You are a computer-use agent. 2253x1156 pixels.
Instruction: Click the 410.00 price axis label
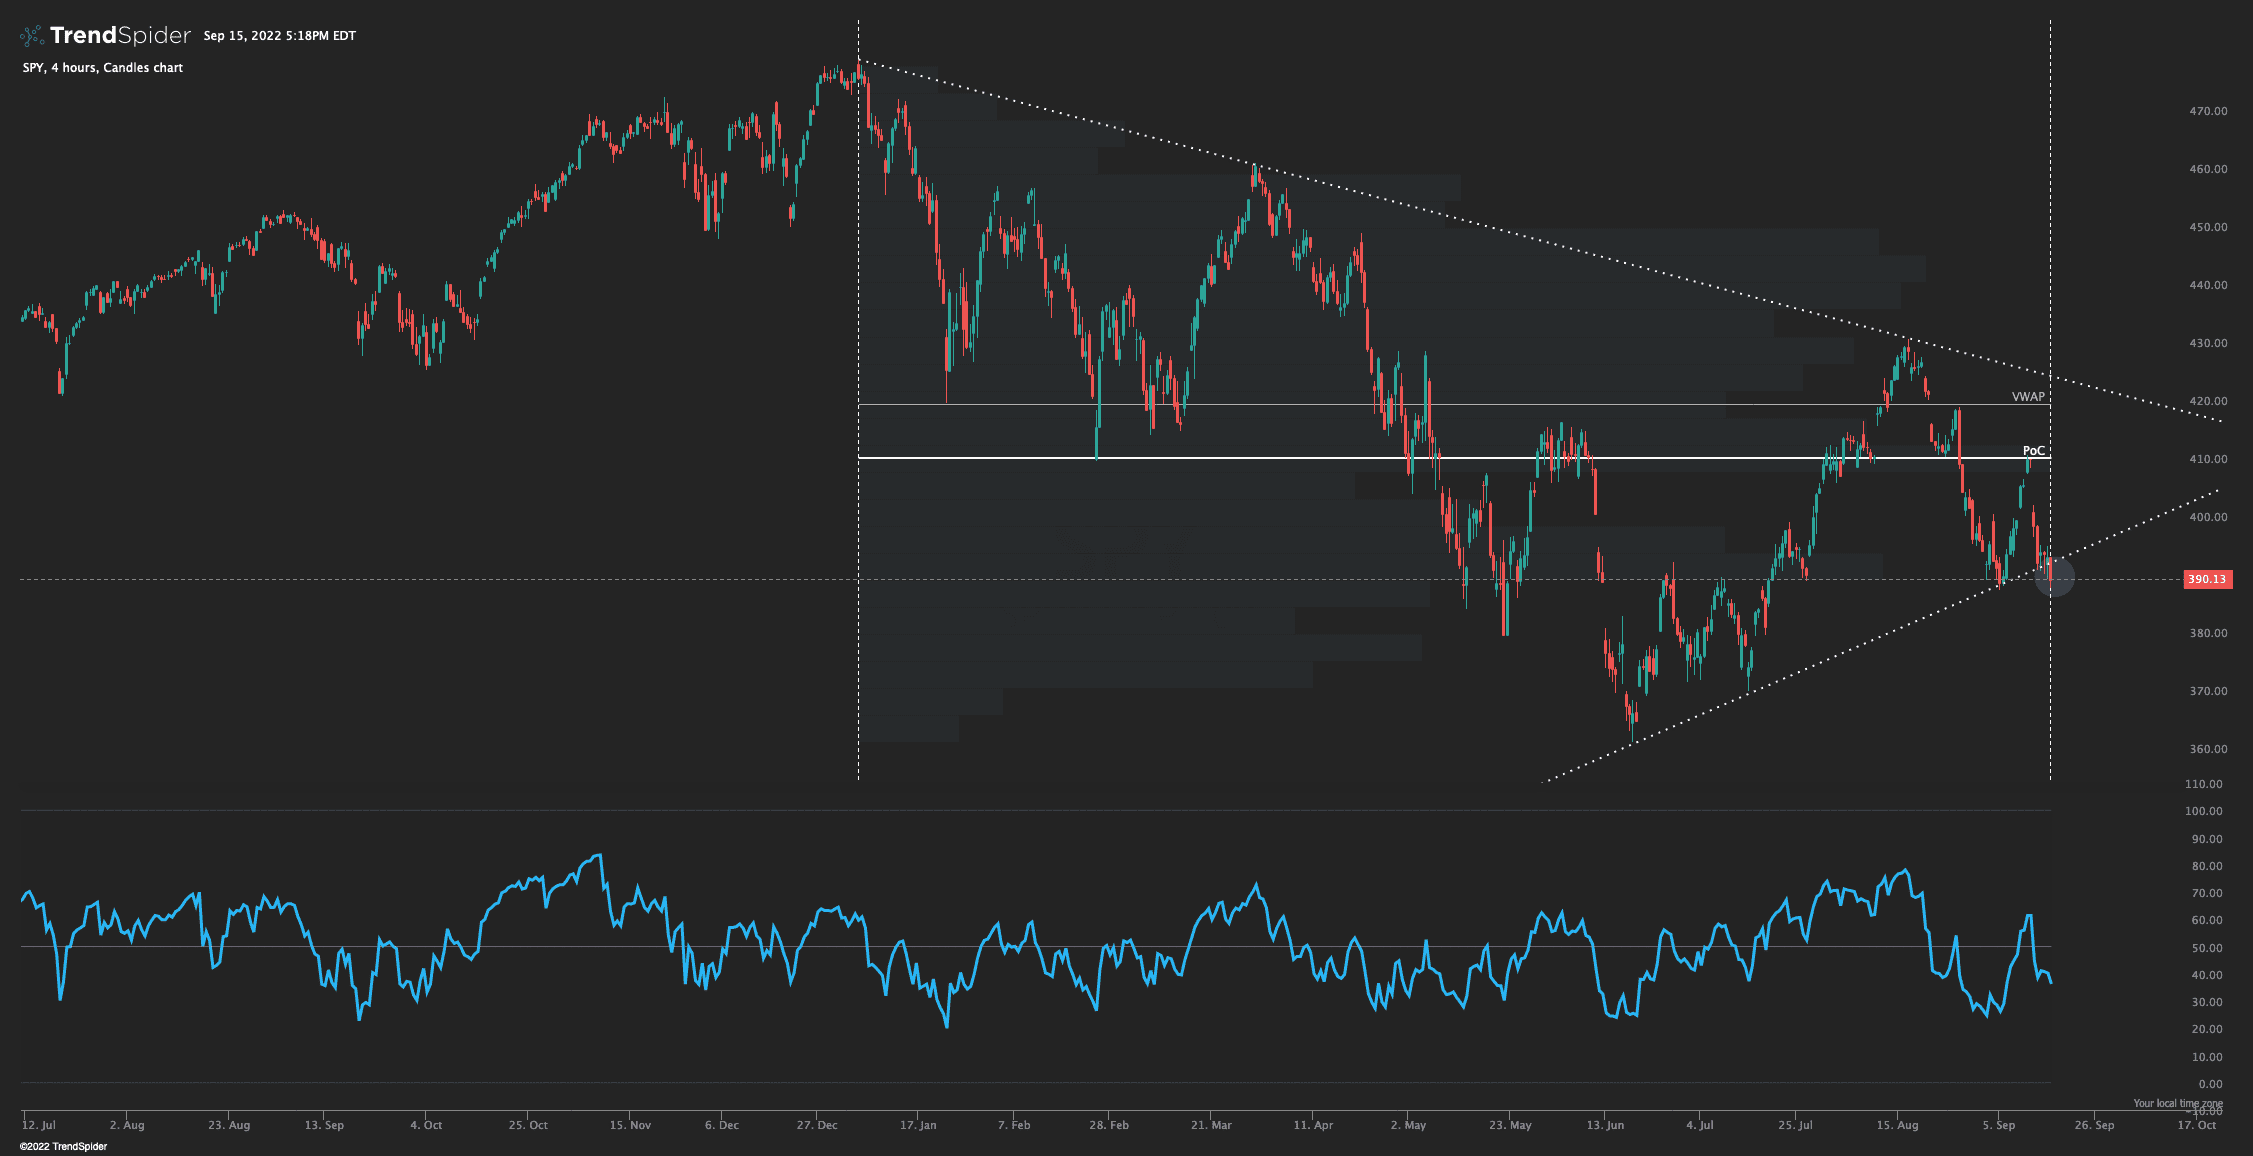pos(2208,459)
